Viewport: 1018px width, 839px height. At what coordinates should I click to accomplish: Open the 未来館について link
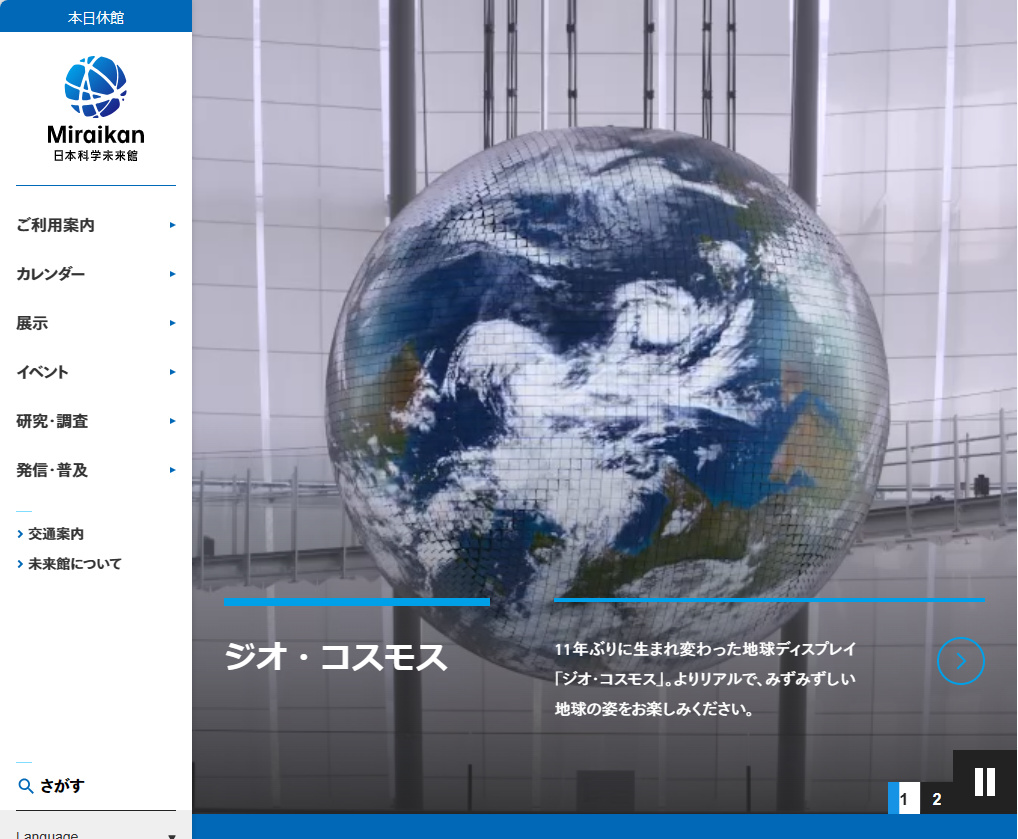[75, 565]
